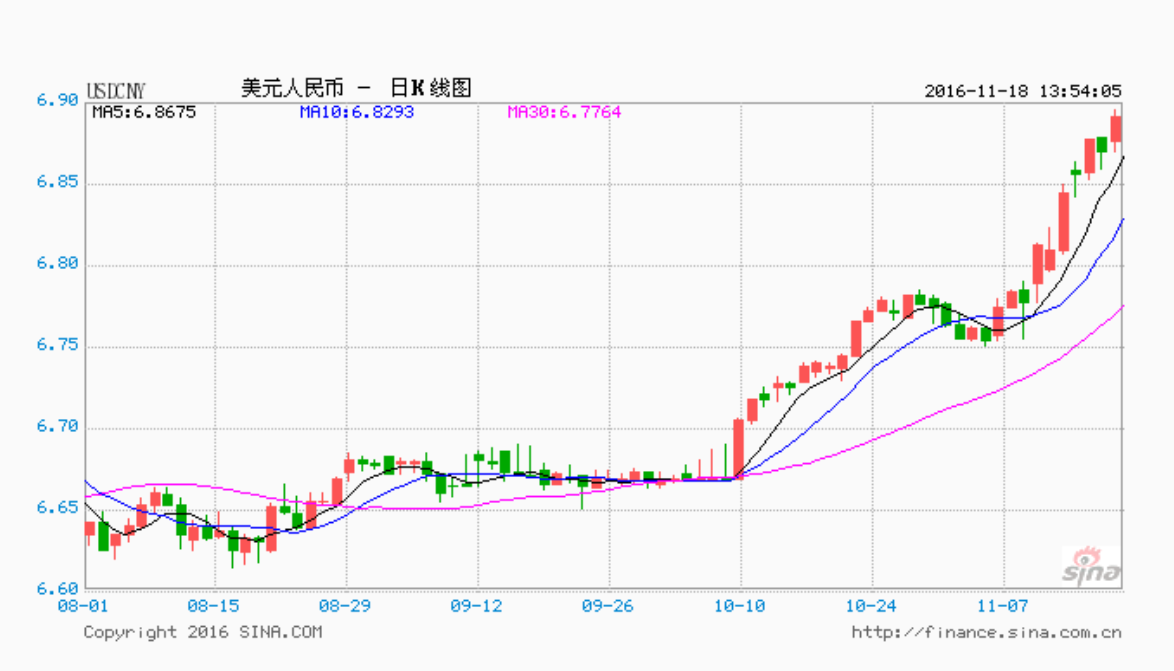The width and height of the screenshot is (1174, 671).
Task: Click the 10-10 date label
Action: (739, 606)
